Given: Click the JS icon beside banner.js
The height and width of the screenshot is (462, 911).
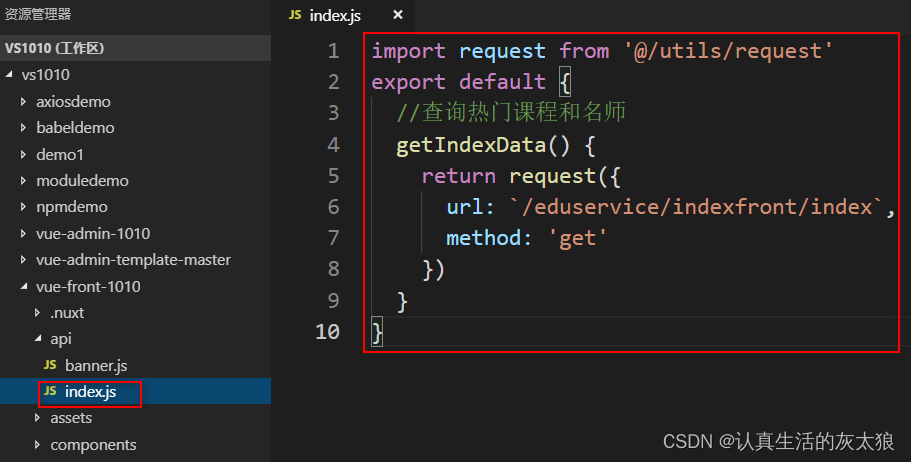Looking at the screenshot, I should [x=50, y=365].
